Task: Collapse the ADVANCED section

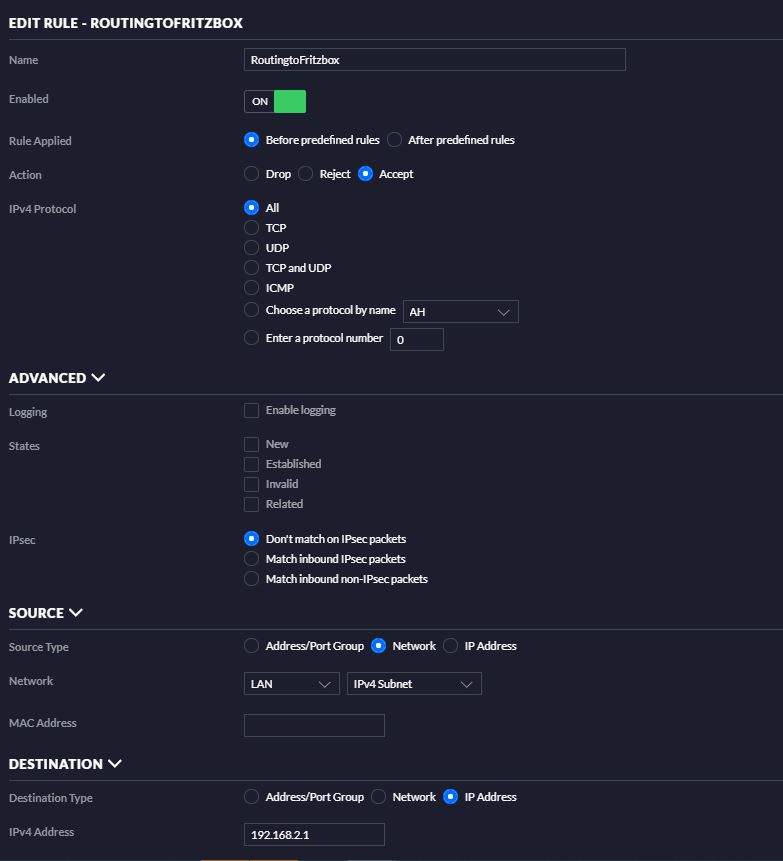Action: (57, 378)
